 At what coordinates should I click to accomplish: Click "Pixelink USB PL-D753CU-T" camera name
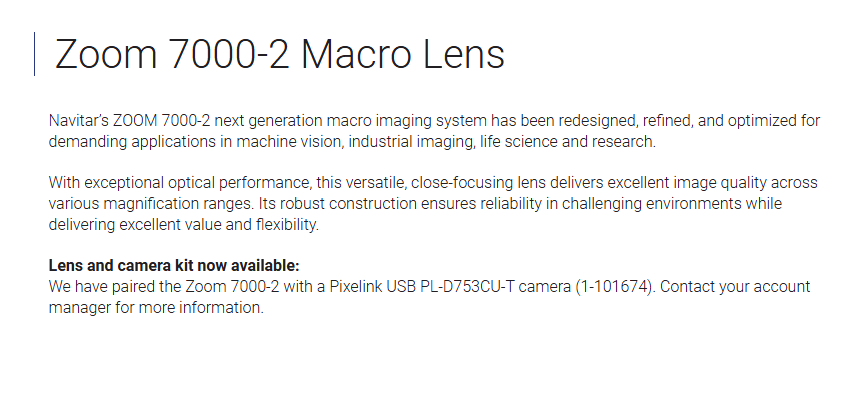coord(422,286)
